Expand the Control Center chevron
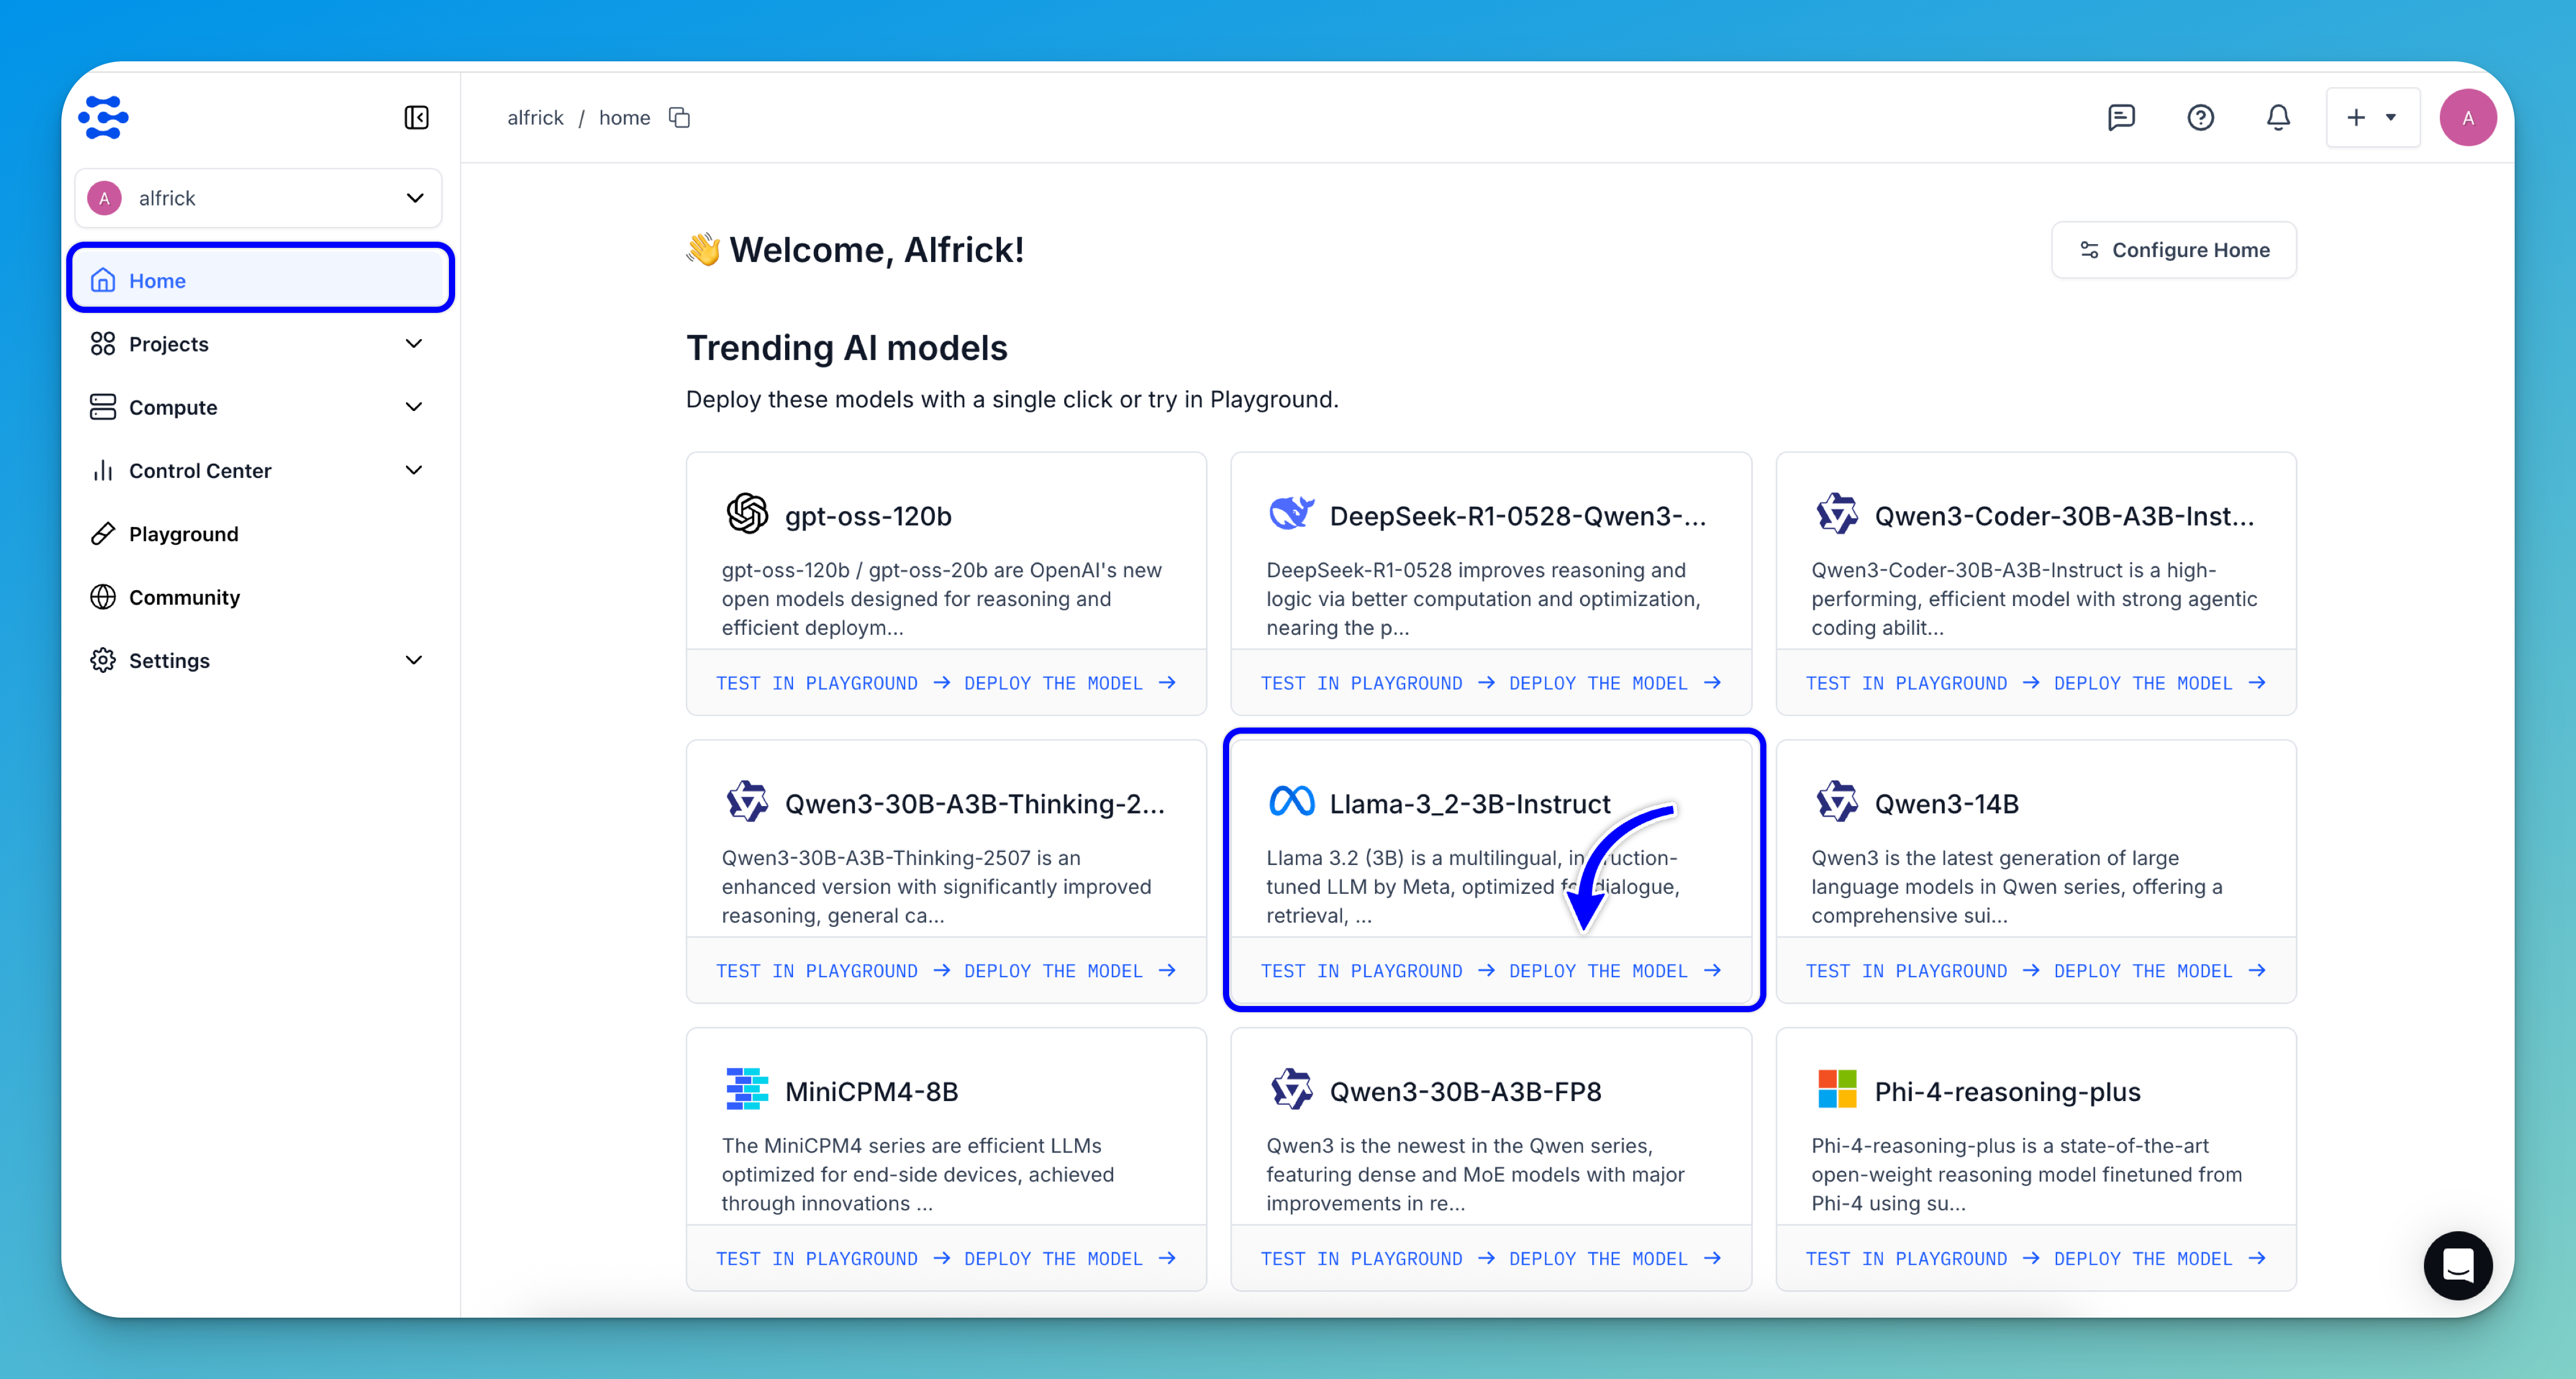Image resolution: width=2576 pixels, height=1379 pixels. [x=414, y=470]
